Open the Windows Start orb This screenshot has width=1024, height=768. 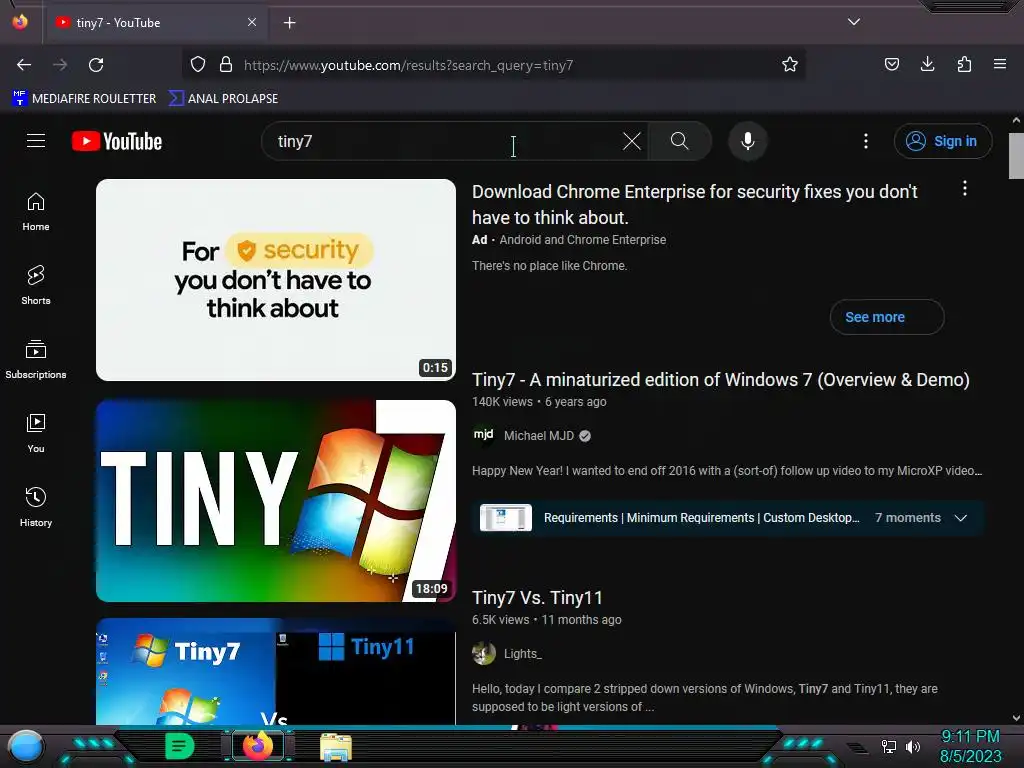pyautogui.click(x=26, y=747)
